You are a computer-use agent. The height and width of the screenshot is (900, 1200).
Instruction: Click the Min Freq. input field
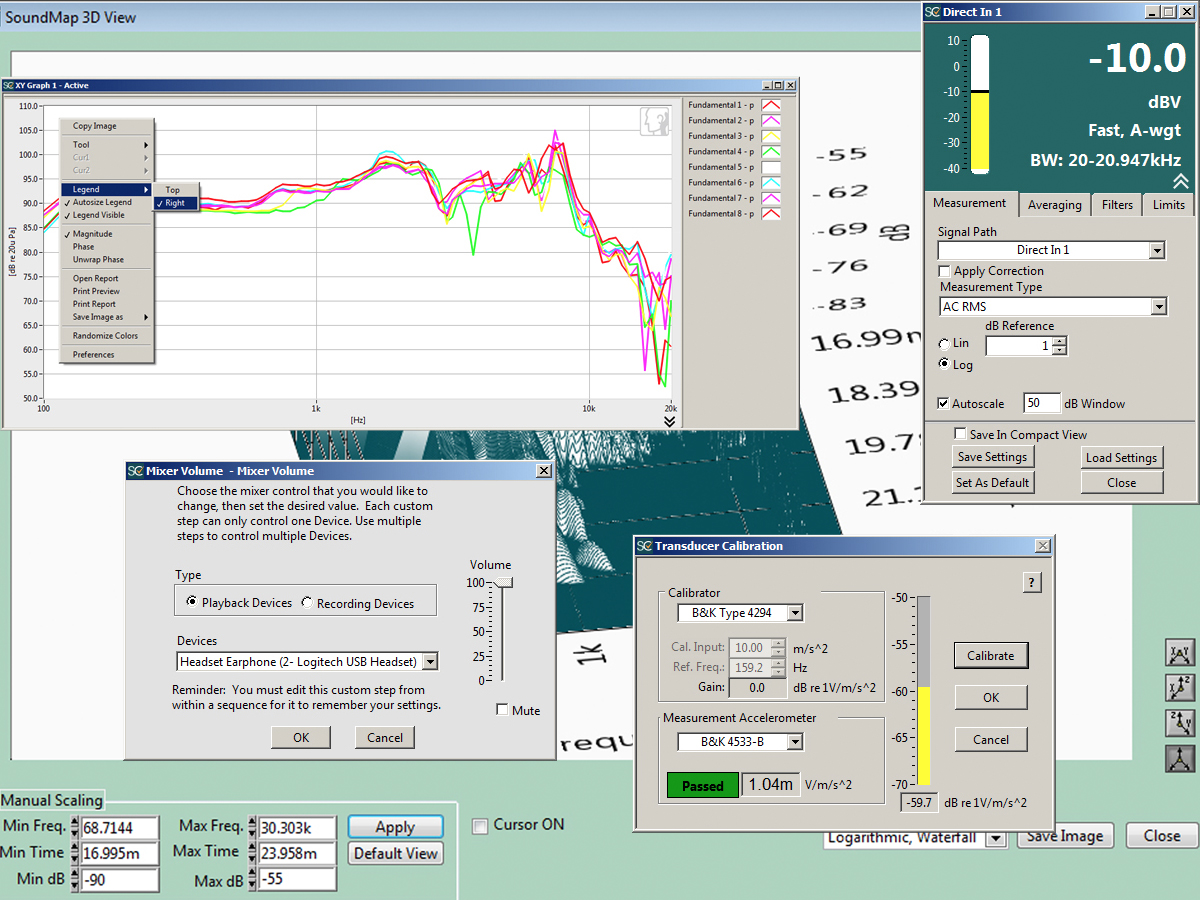pyautogui.click(x=119, y=828)
